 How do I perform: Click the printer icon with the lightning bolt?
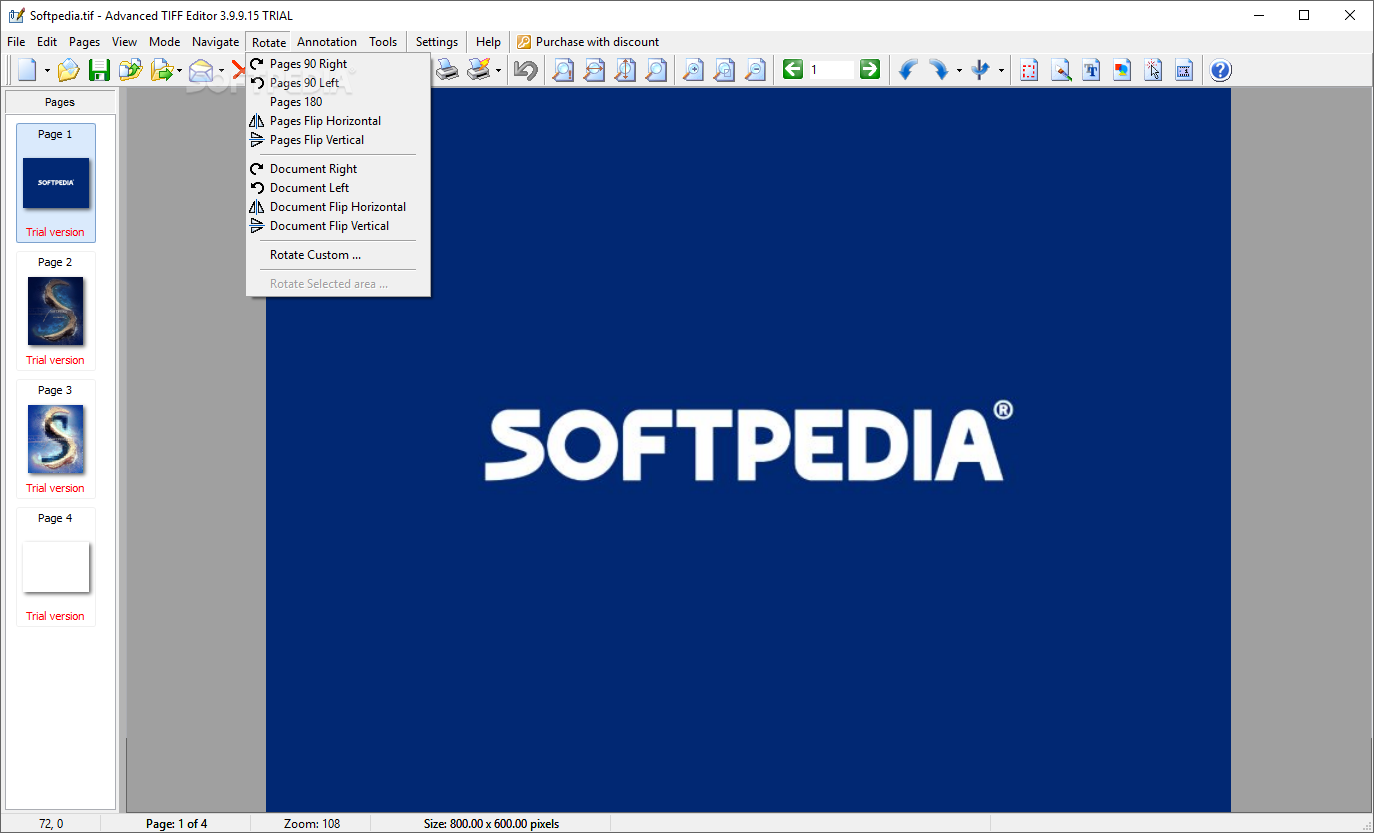click(x=479, y=70)
